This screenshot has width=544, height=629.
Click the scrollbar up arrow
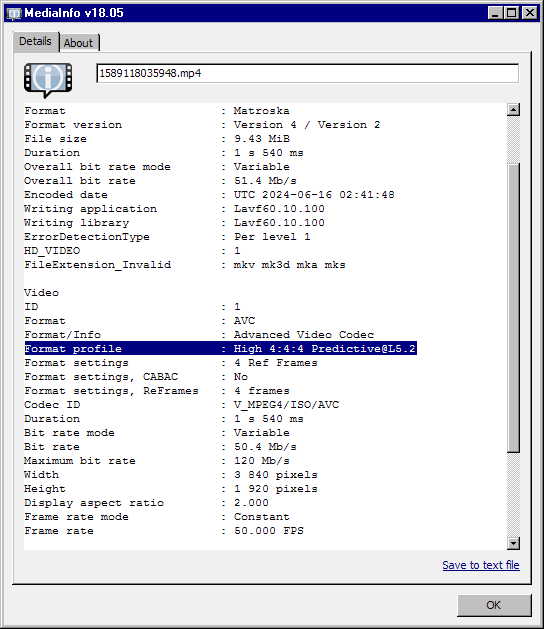pos(513,110)
